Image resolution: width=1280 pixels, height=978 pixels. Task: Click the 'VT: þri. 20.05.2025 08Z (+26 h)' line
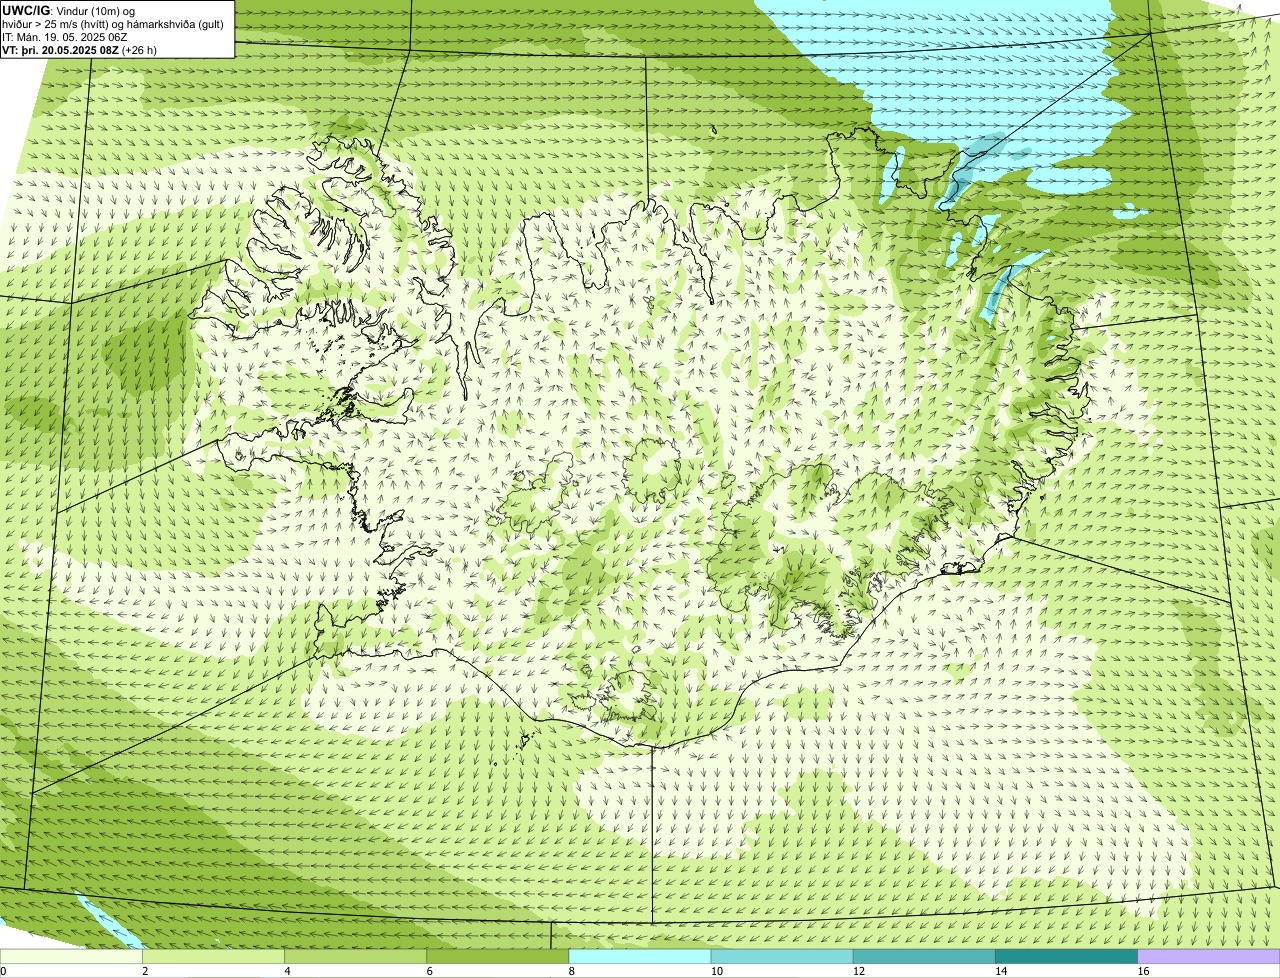[79, 49]
